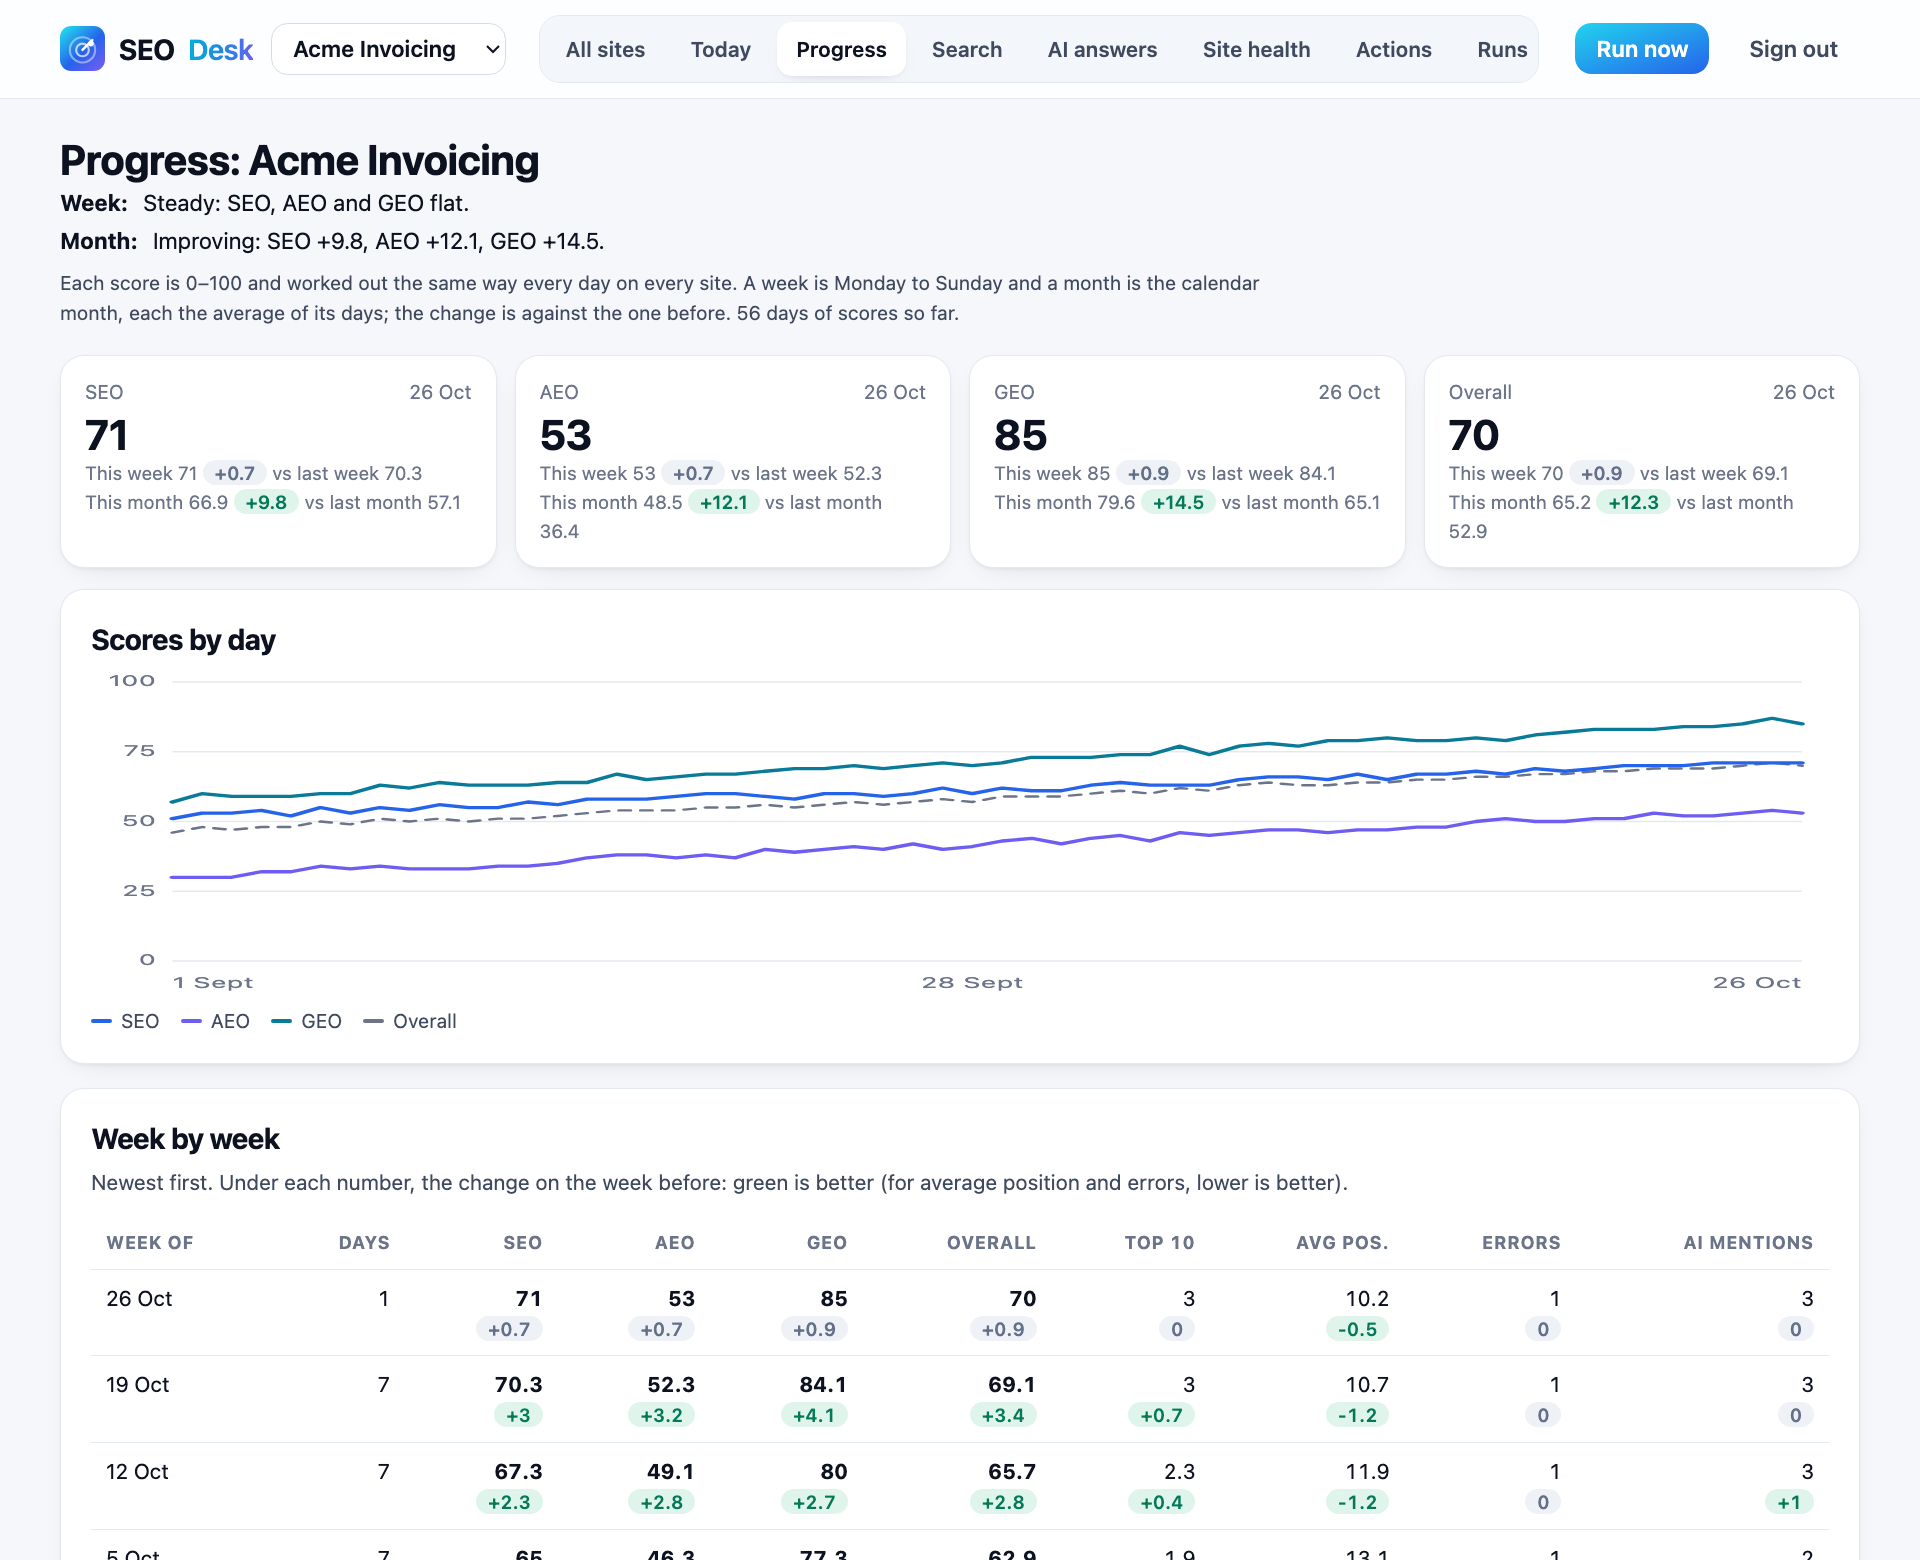Go to the Search tab
This screenshot has height=1560, width=1920.
(x=966, y=49)
